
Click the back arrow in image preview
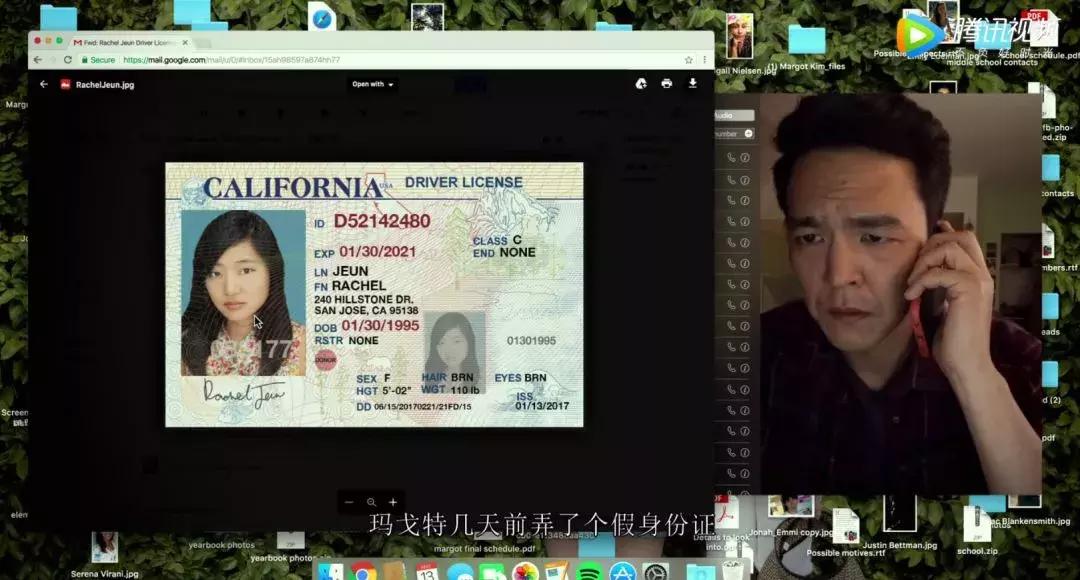click(x=43, y=84)
